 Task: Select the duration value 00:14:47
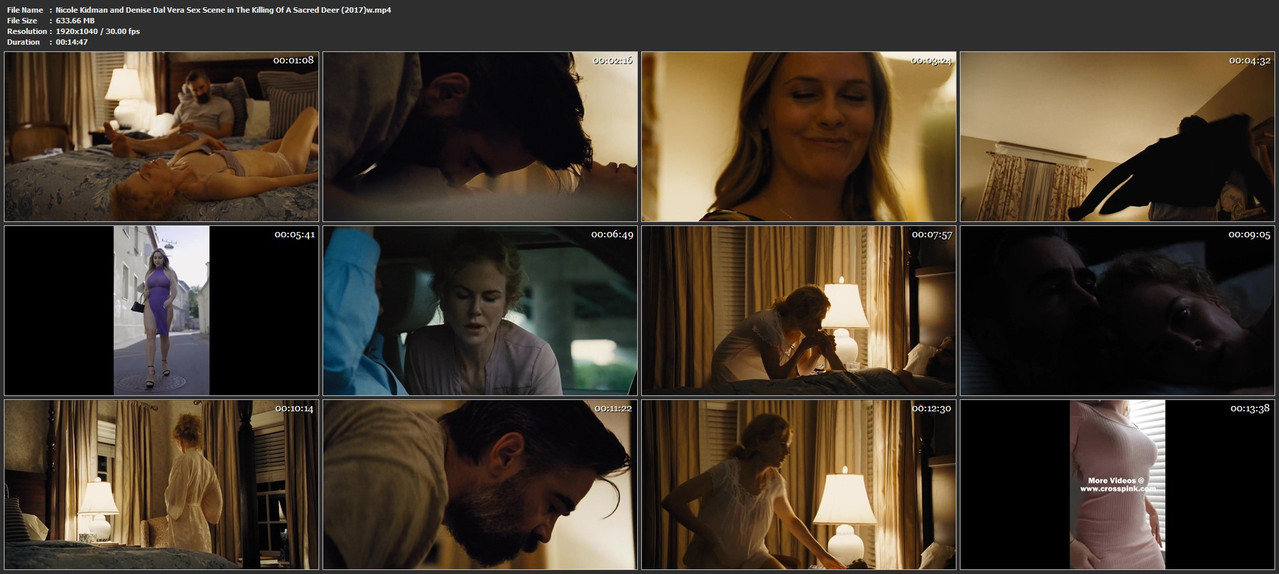[x=74, y=42]
